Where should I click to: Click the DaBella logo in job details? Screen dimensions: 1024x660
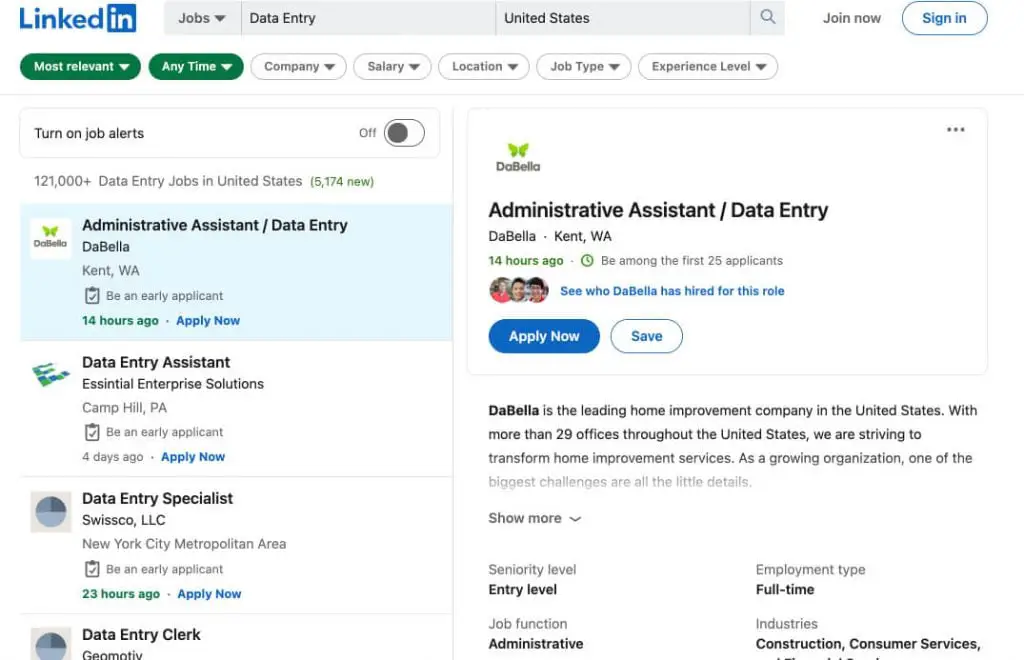[518, 157]
